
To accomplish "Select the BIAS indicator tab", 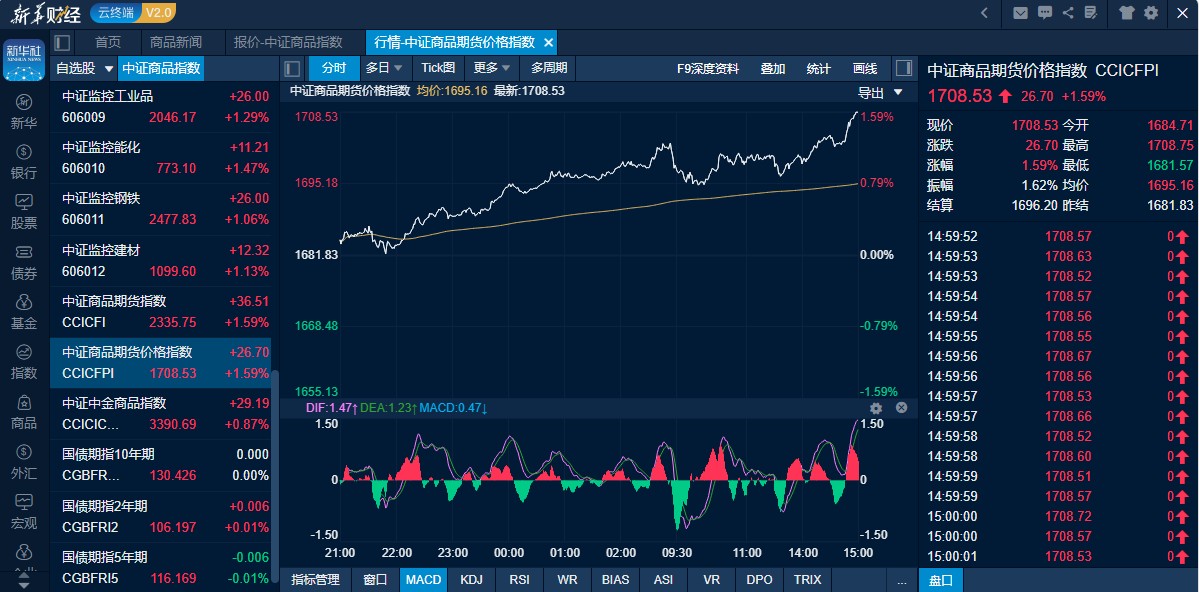I will [616, 580].
